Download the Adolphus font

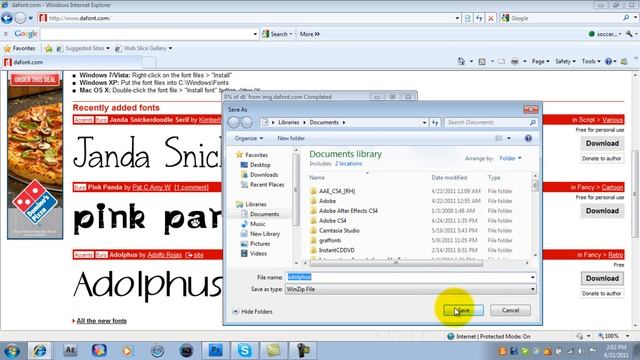[602, 278]
